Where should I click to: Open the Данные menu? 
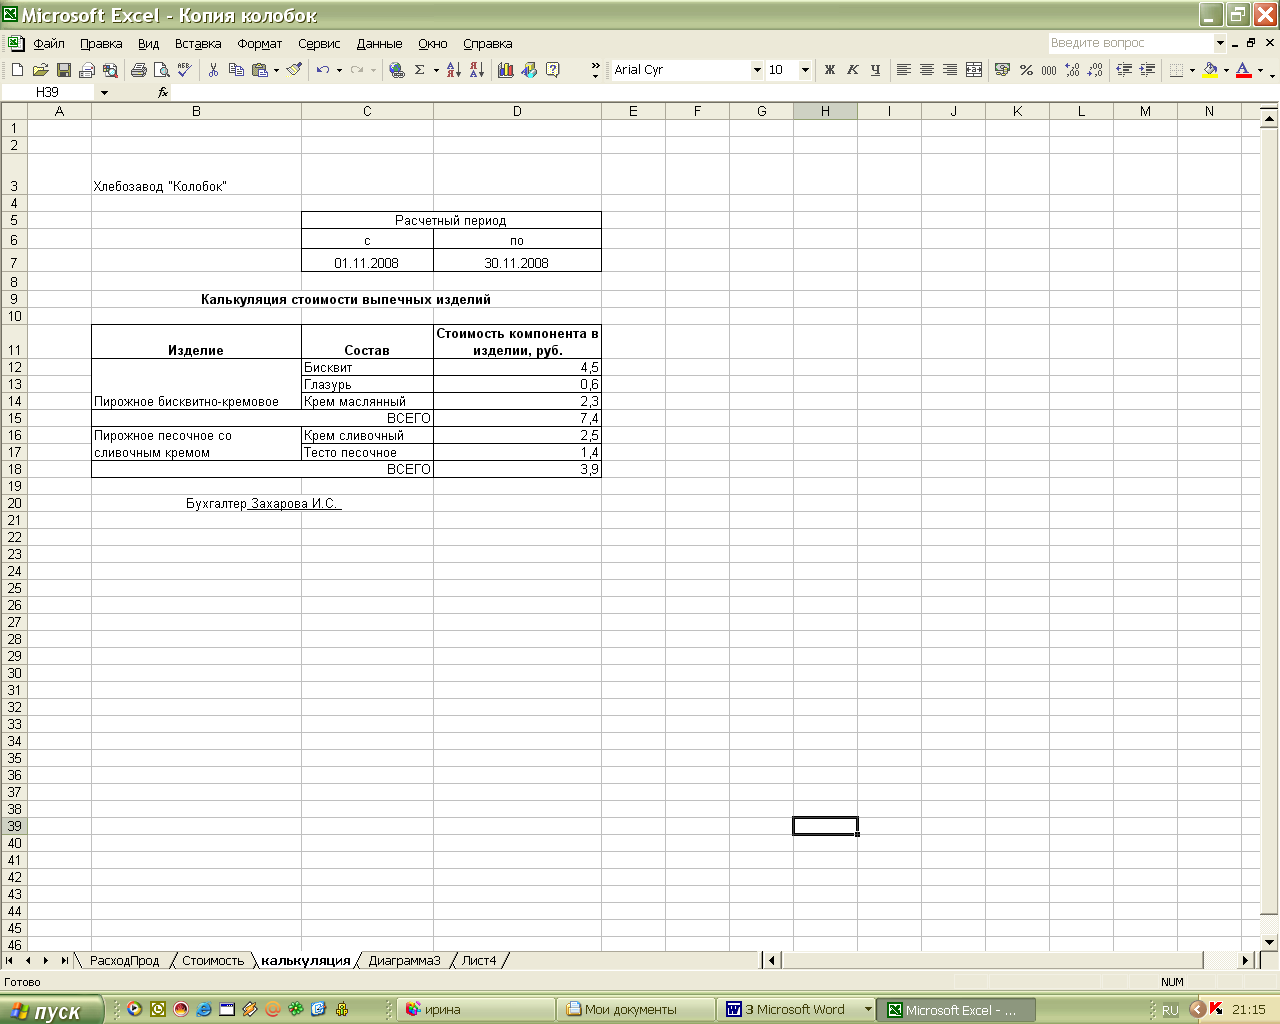380,44
